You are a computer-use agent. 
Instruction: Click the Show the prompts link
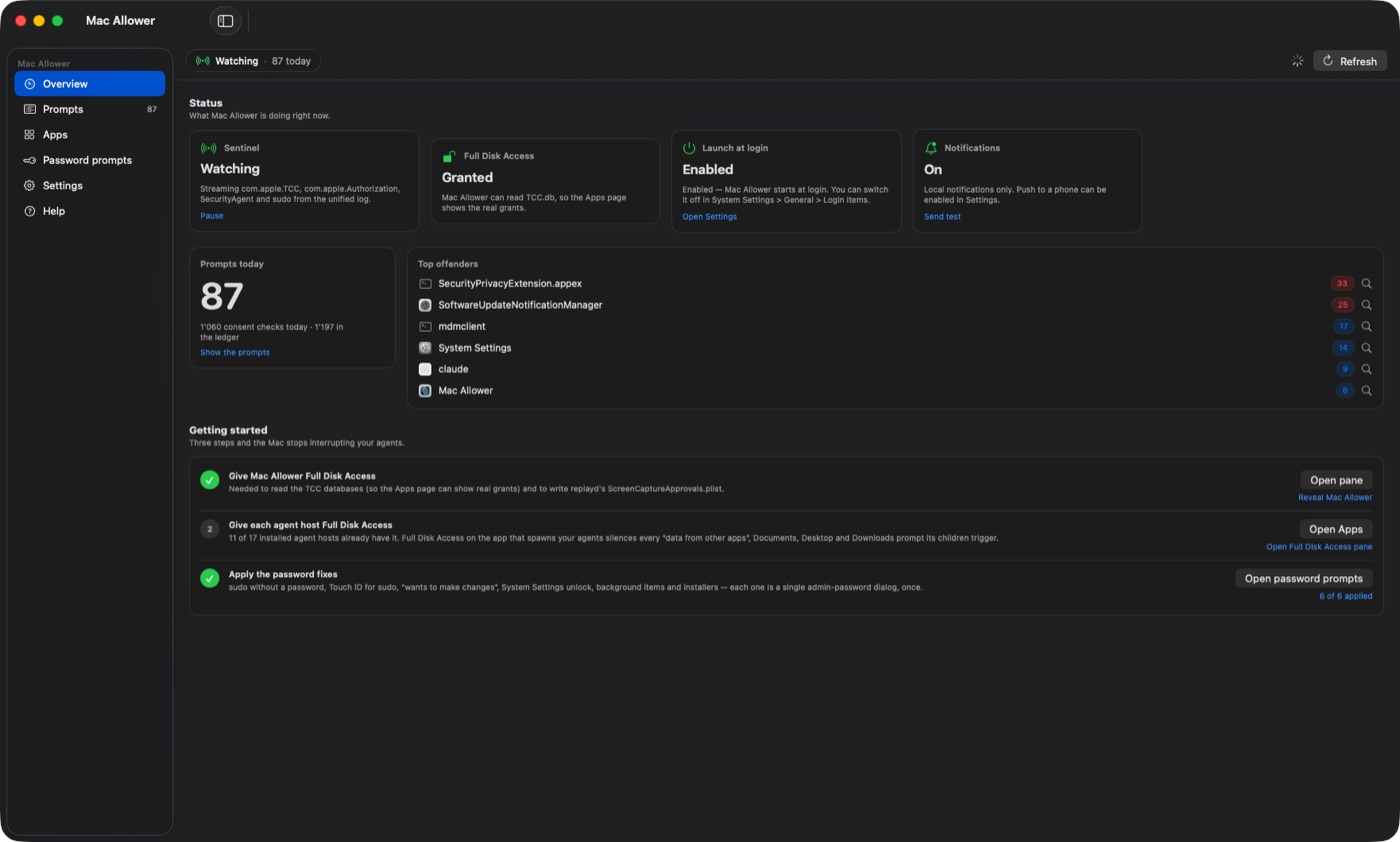coord(235,353)
